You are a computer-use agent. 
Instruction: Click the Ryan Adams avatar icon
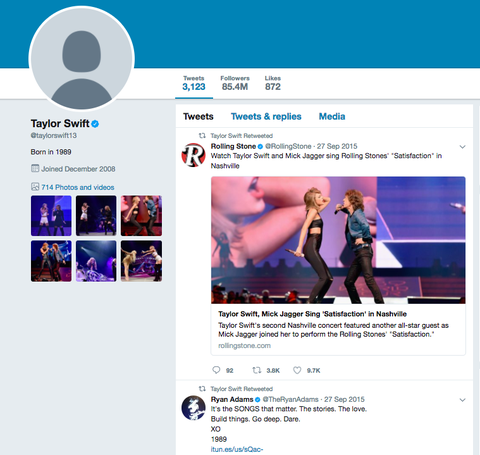[x=193, y=408]
